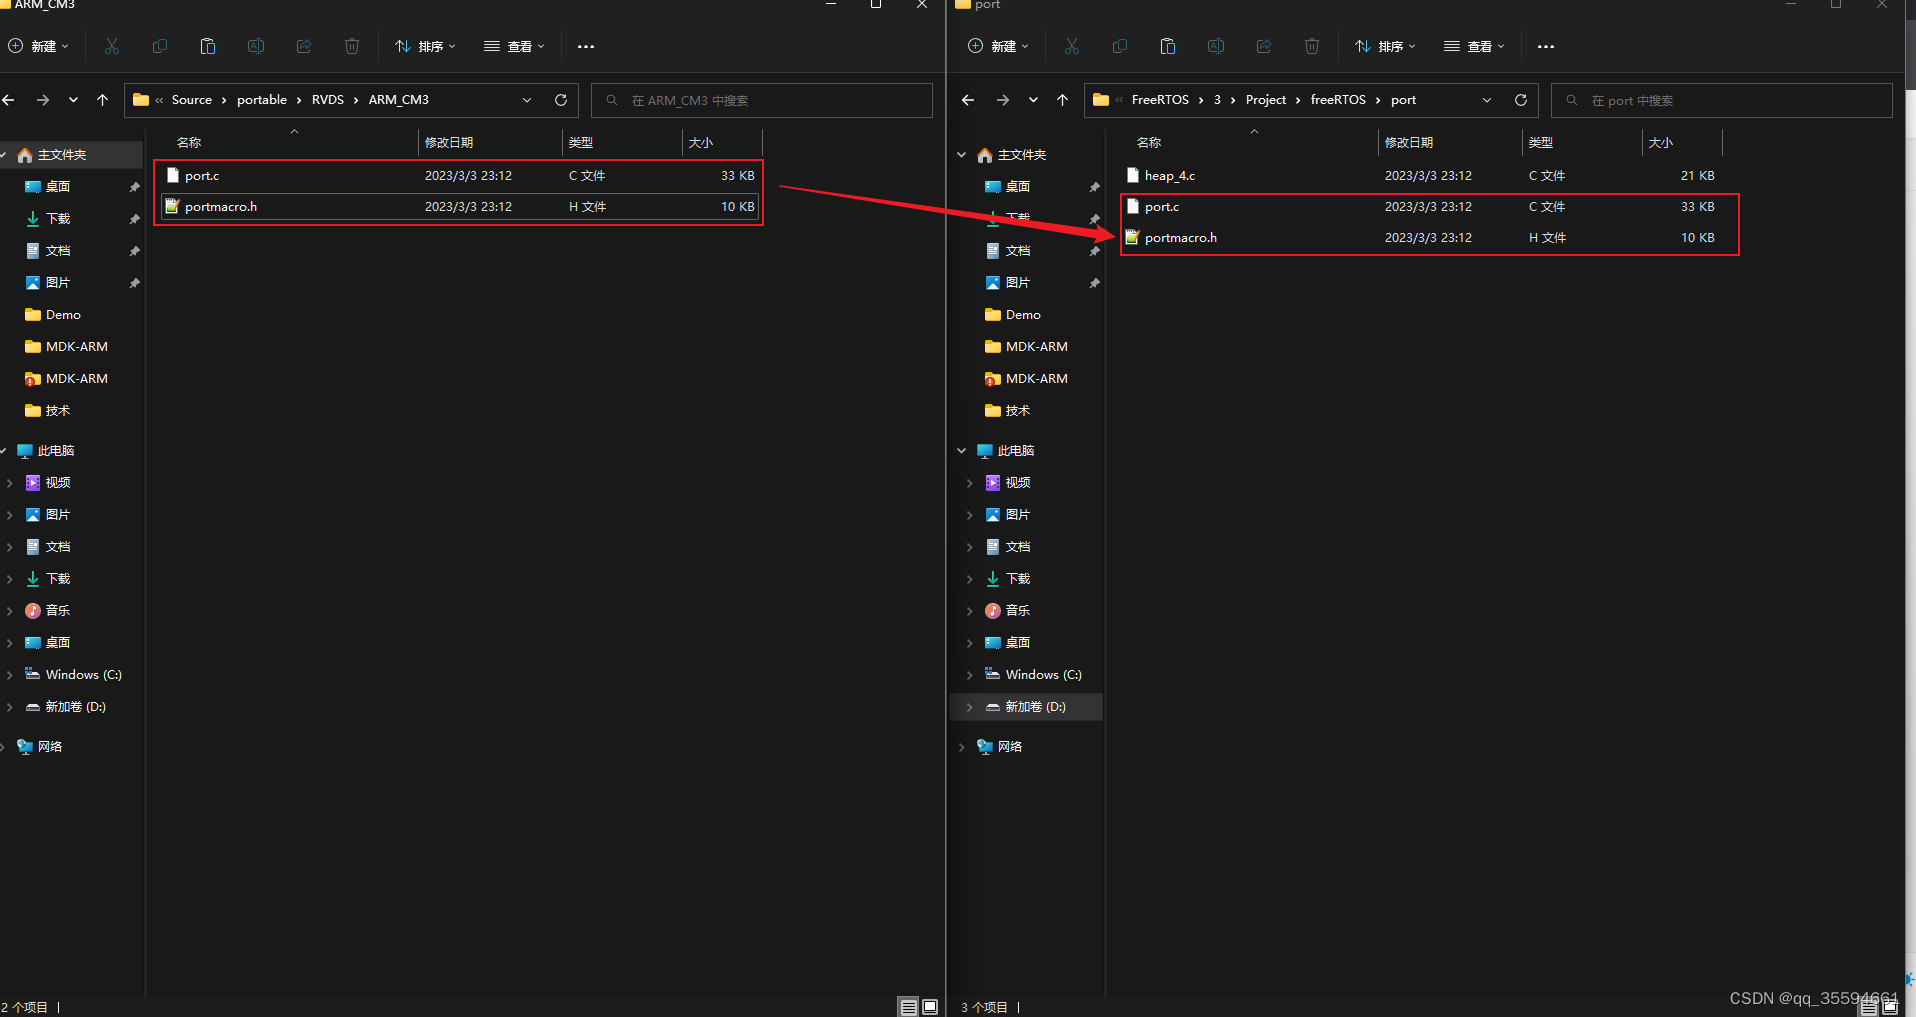Refresh the port folder view

coord(1520,100)
